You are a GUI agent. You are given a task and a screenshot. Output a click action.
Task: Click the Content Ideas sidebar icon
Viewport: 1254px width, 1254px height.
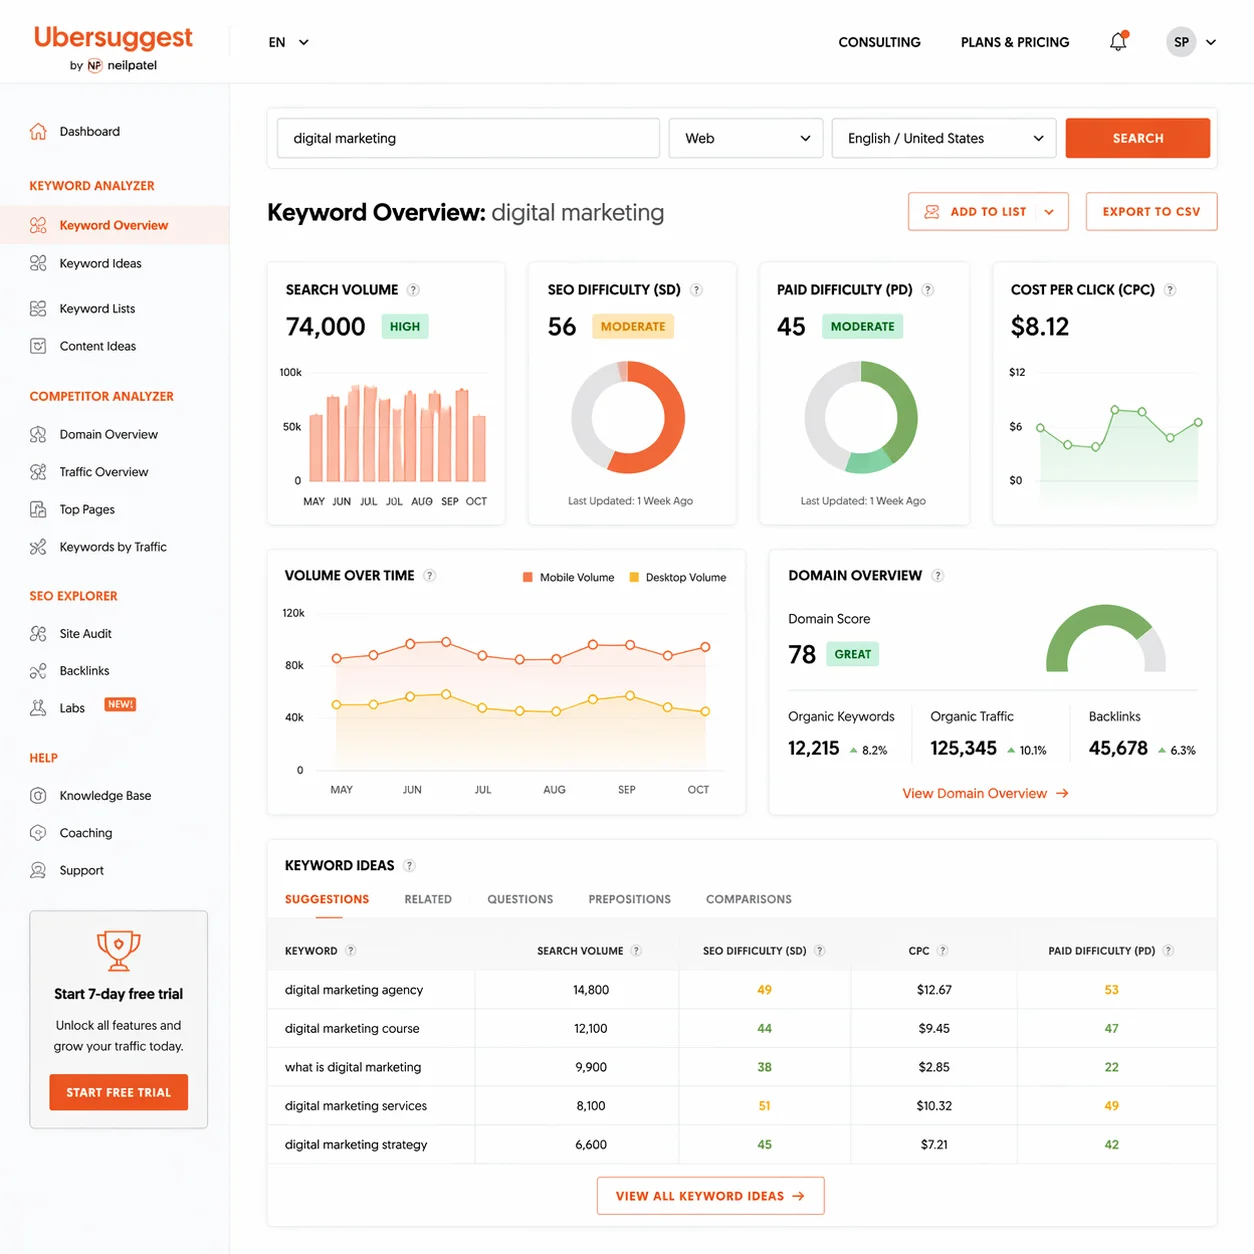pos(38,346)
